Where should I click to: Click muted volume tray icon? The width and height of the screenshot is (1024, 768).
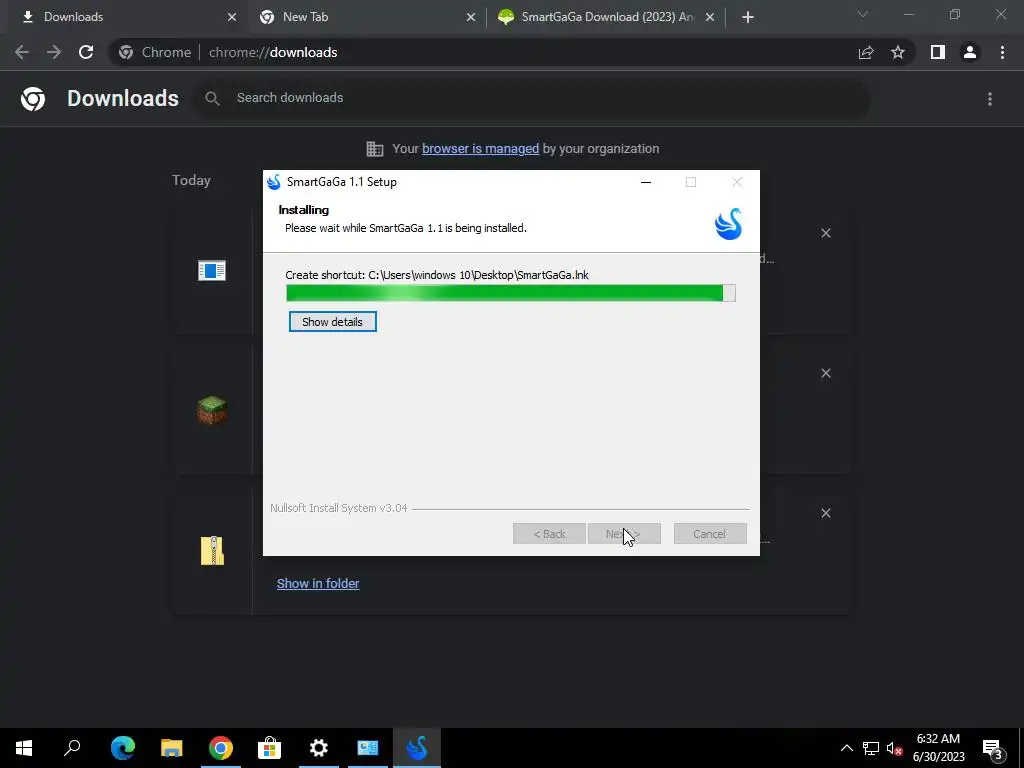point(895,748)
